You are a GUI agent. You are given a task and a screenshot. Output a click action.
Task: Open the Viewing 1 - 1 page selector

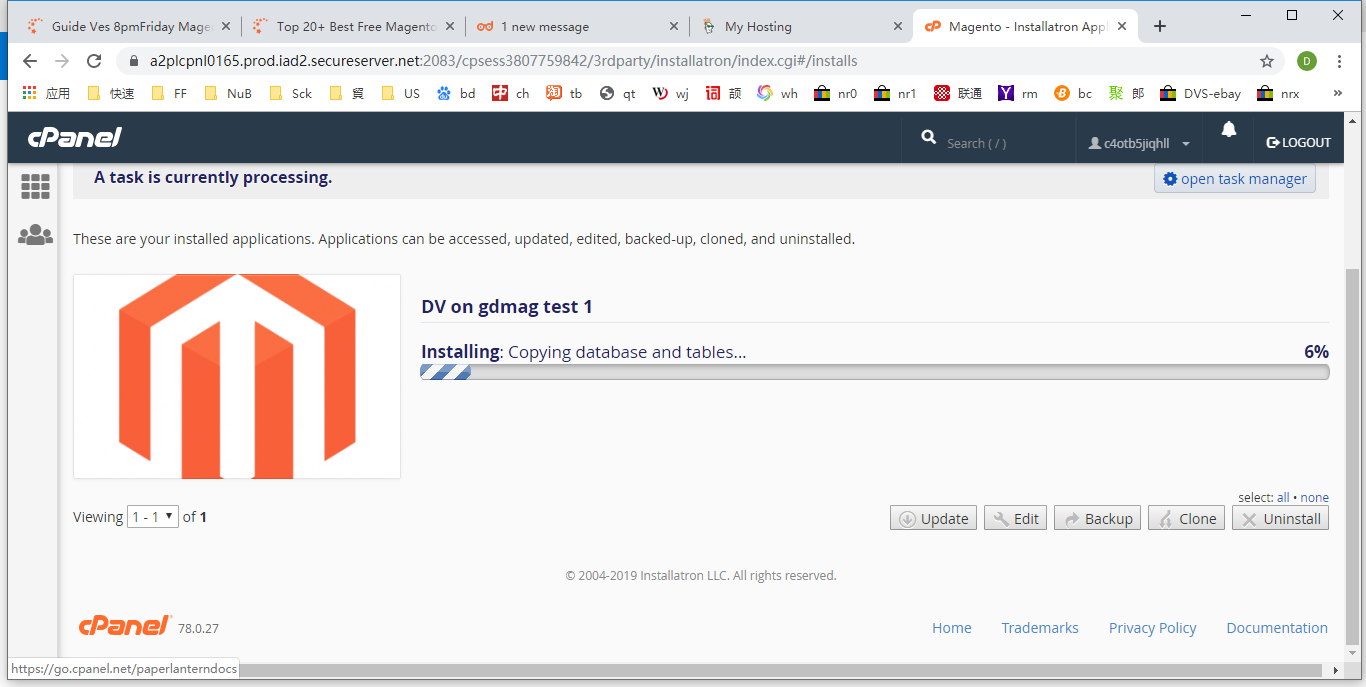tap(153, 517)
